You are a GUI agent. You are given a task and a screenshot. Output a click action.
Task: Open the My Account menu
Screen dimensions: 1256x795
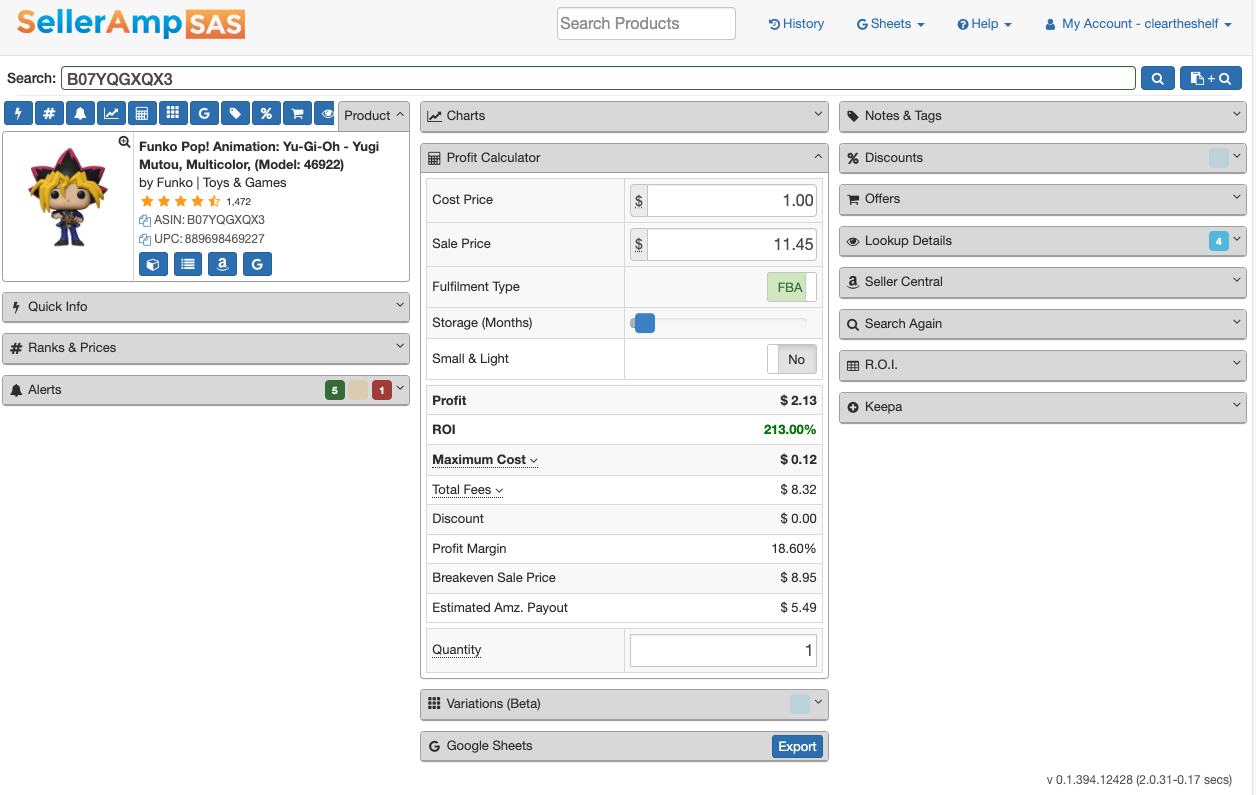1138,24
